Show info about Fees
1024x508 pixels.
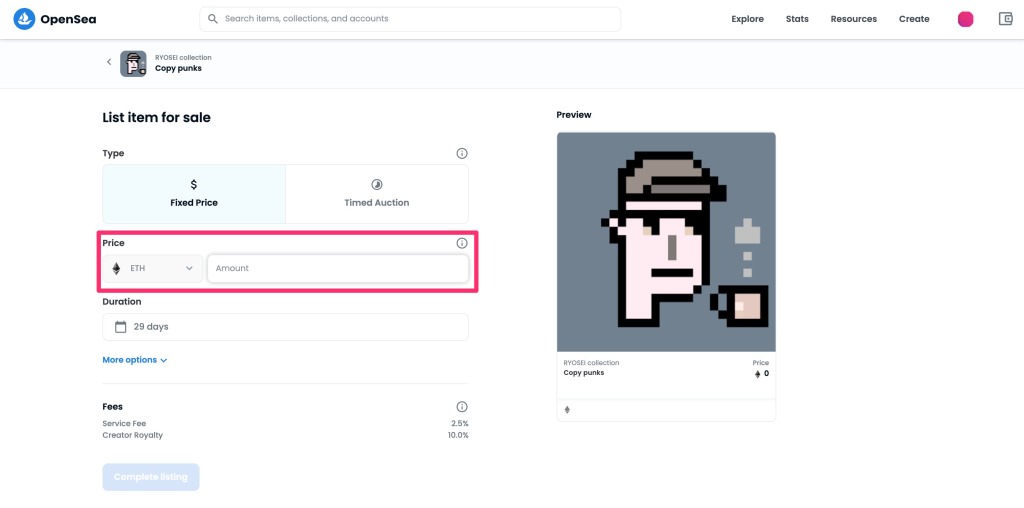pos(462,406)
